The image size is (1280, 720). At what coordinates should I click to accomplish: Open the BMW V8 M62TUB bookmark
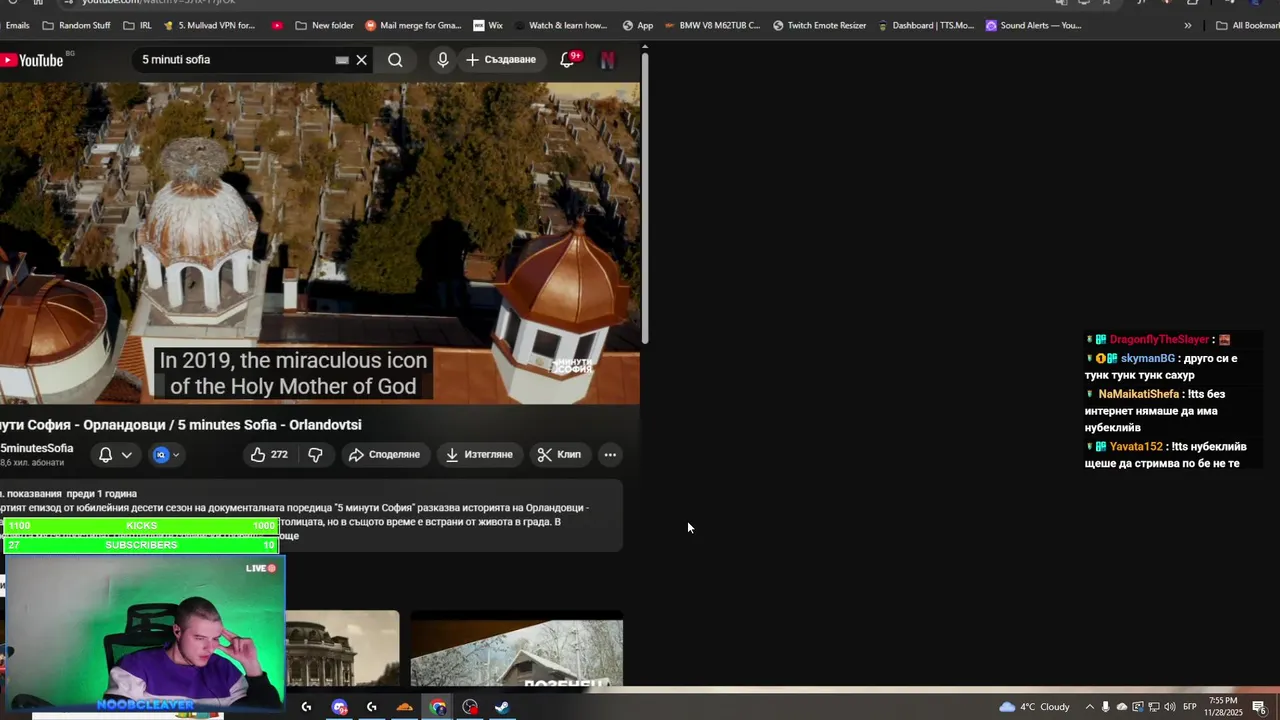click(712, 26)
